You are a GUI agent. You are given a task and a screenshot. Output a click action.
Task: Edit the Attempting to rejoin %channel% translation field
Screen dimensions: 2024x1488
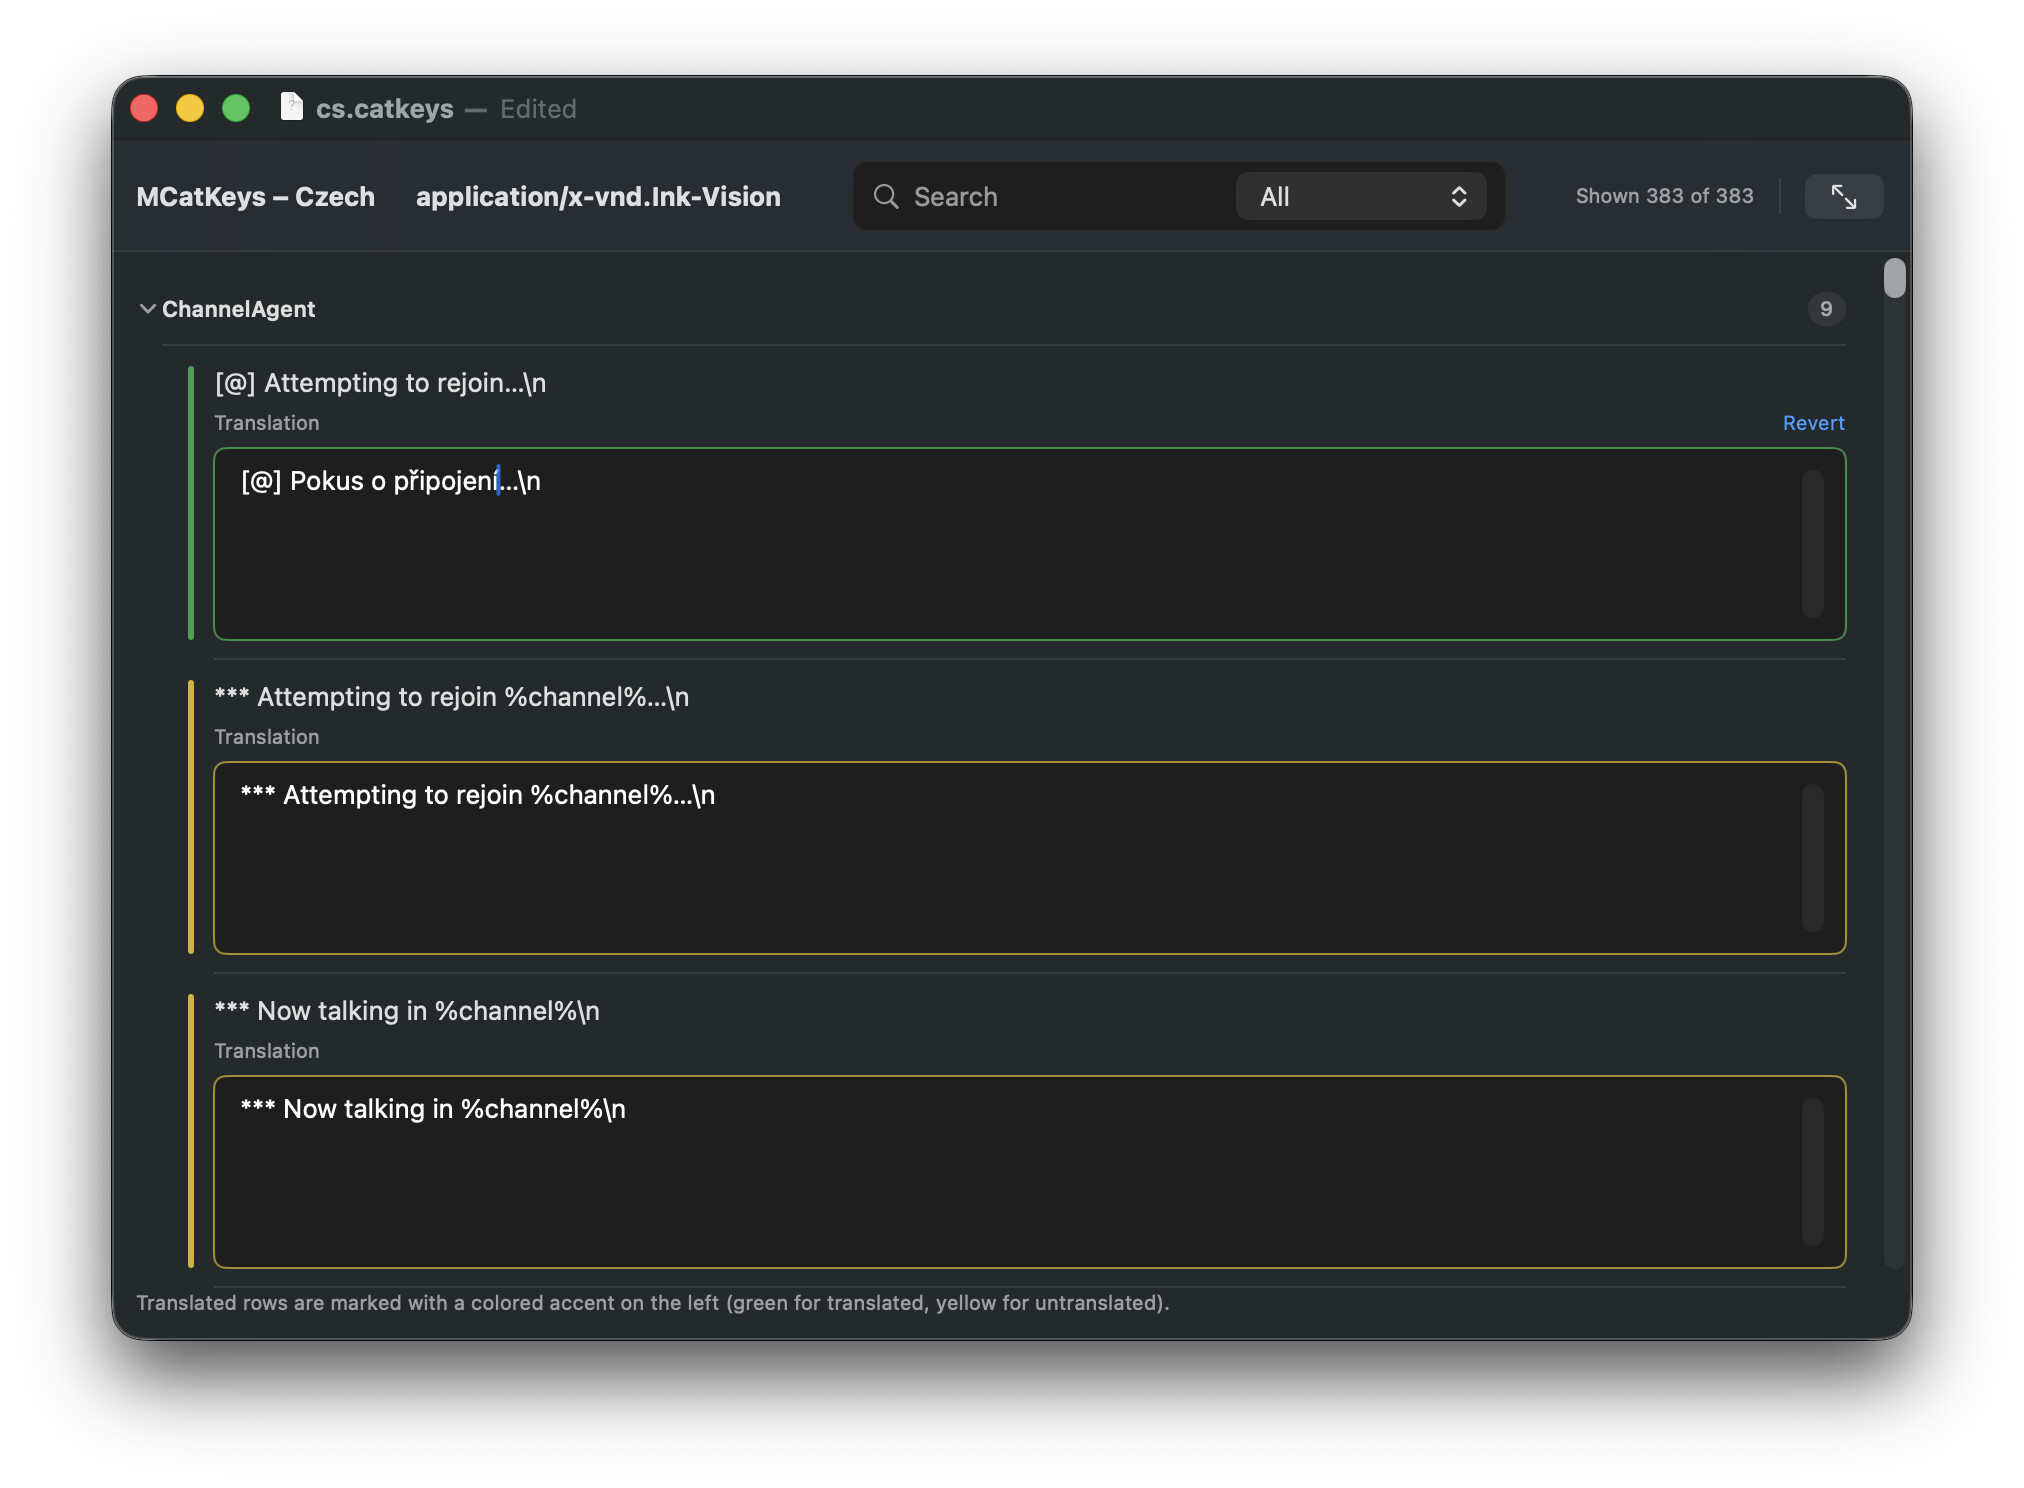(1000, 858)
